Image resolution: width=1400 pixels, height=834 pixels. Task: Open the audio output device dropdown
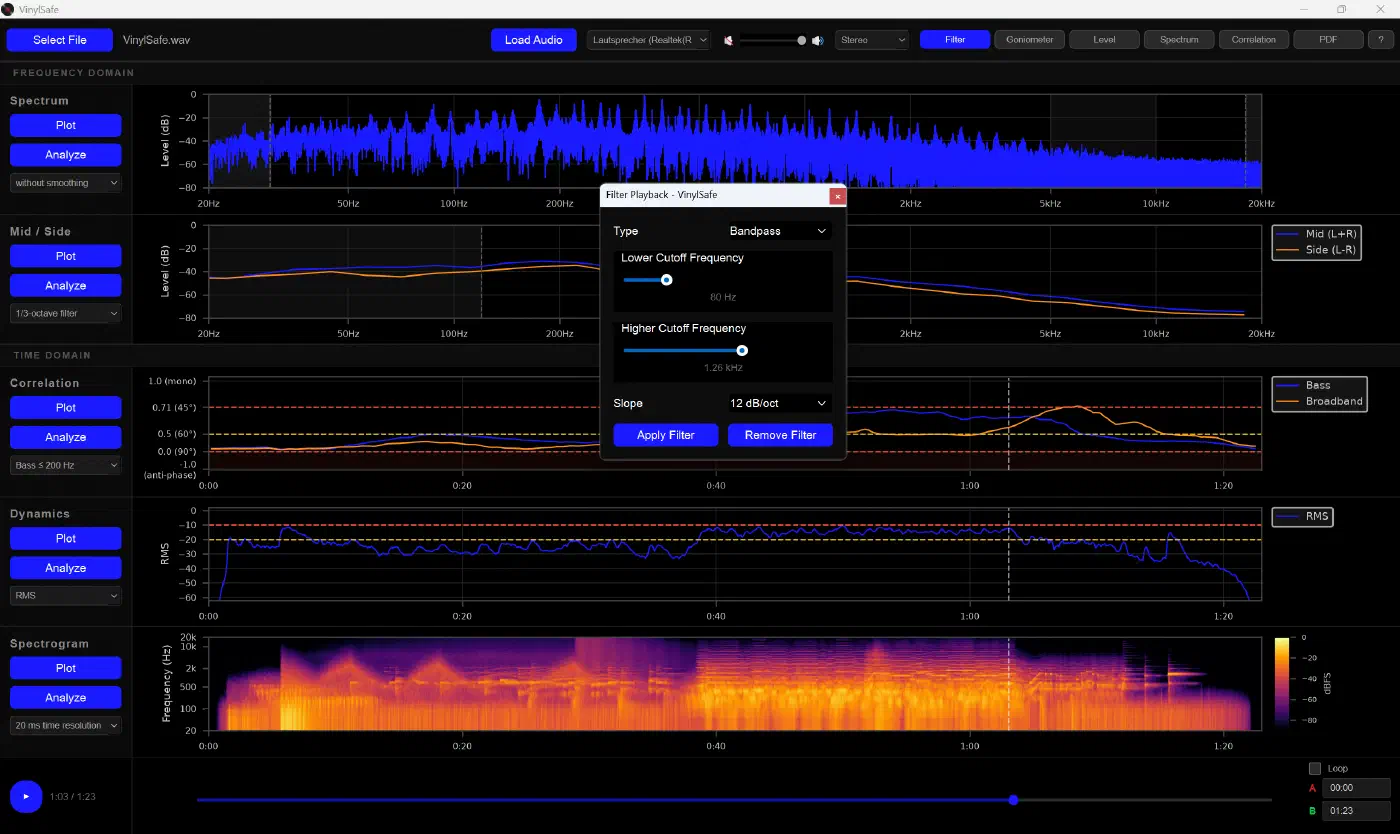coord(649,40)
